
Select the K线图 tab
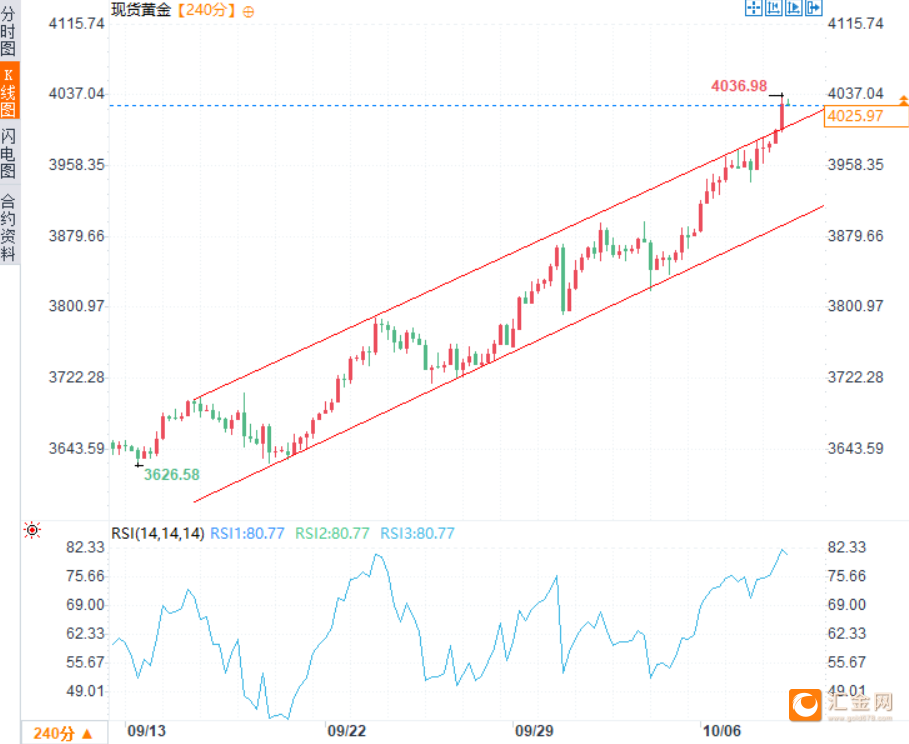[x=9, y=92]
